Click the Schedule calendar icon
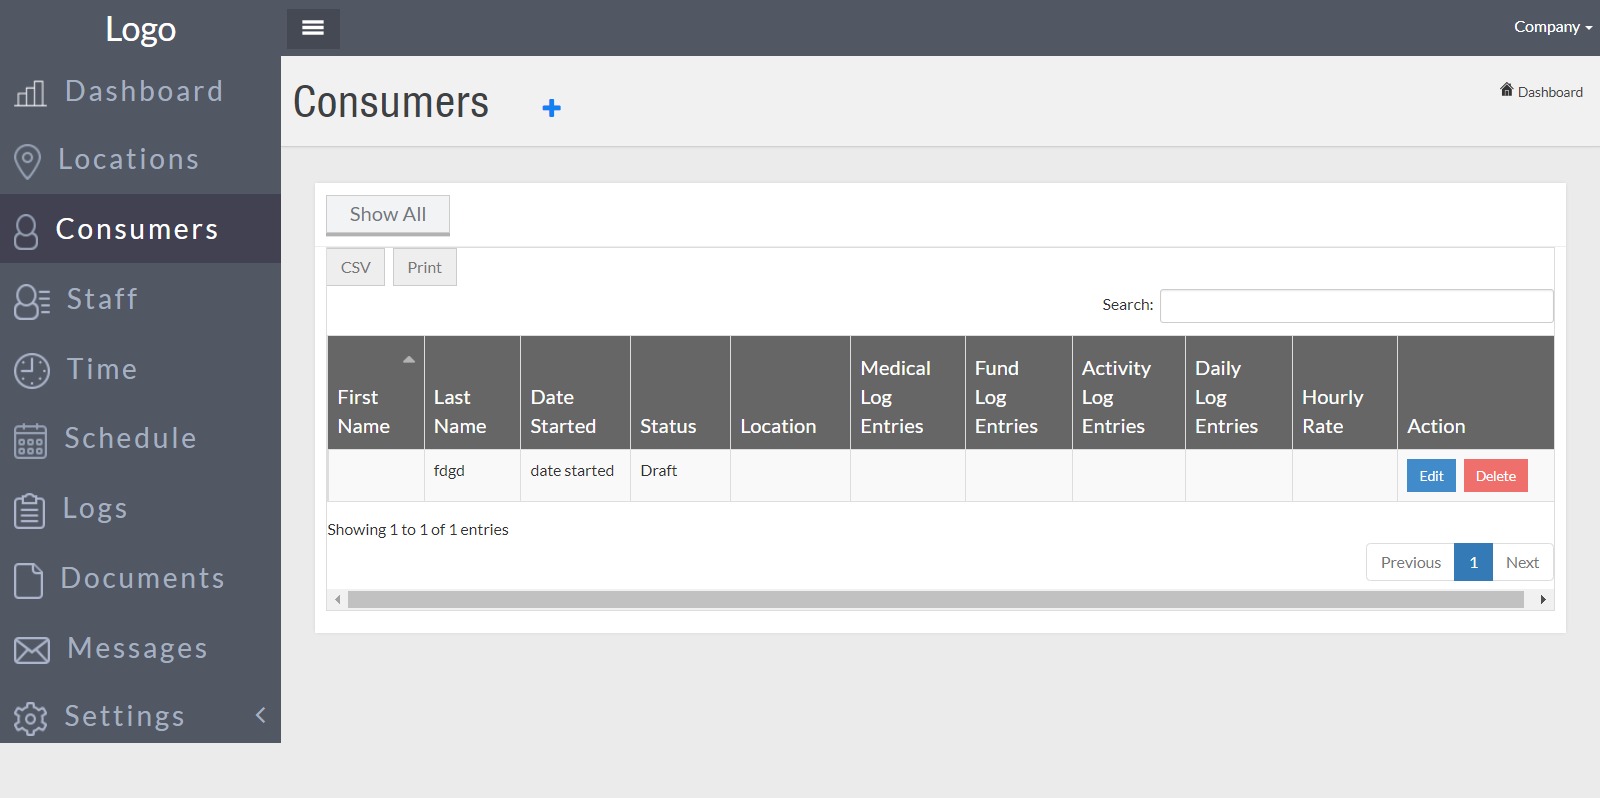Viewport: 1600px width, 798px height. point(31,440)
